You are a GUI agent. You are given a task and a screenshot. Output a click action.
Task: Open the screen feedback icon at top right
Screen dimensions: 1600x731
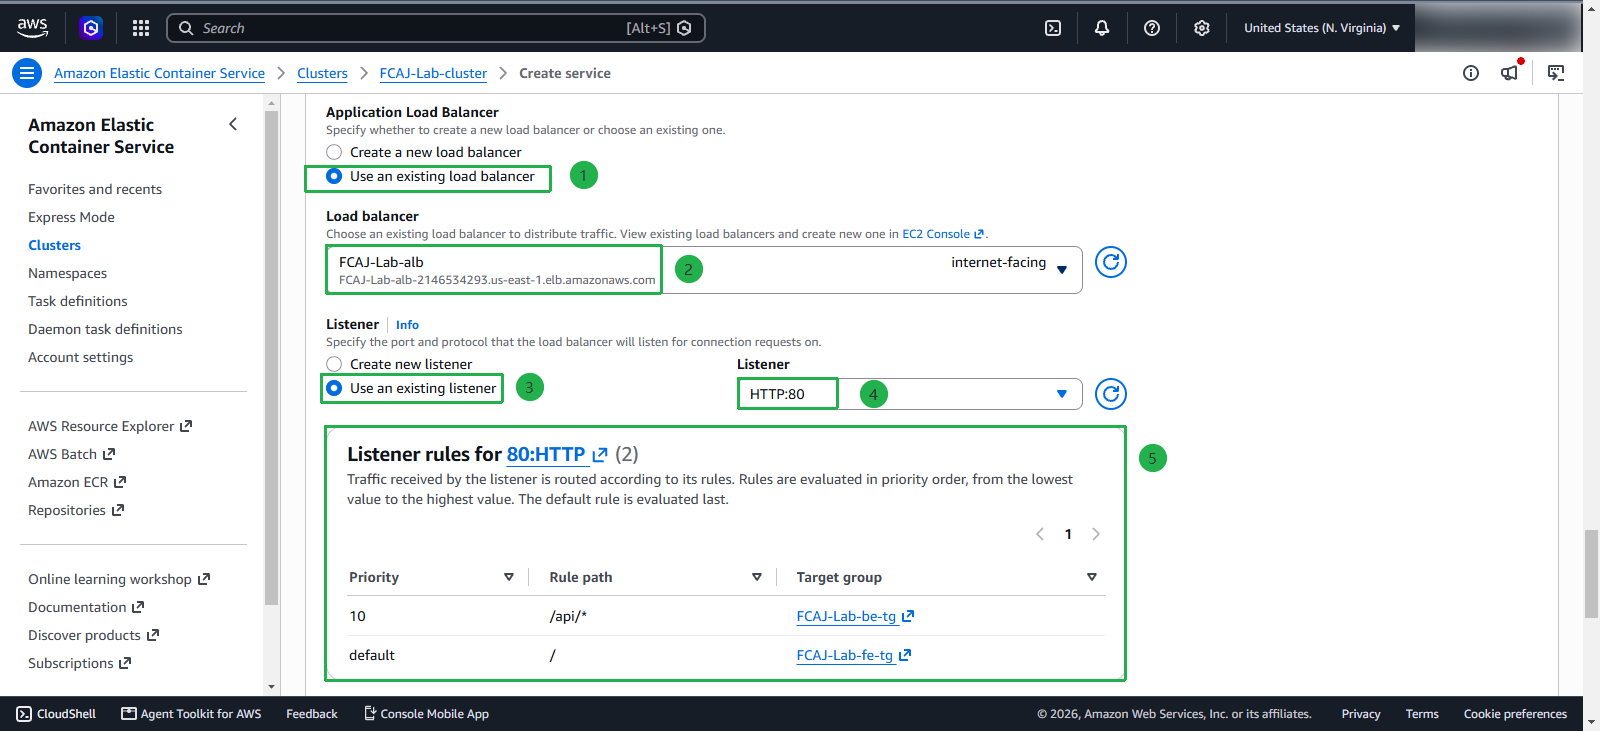tap(1556, 73)
